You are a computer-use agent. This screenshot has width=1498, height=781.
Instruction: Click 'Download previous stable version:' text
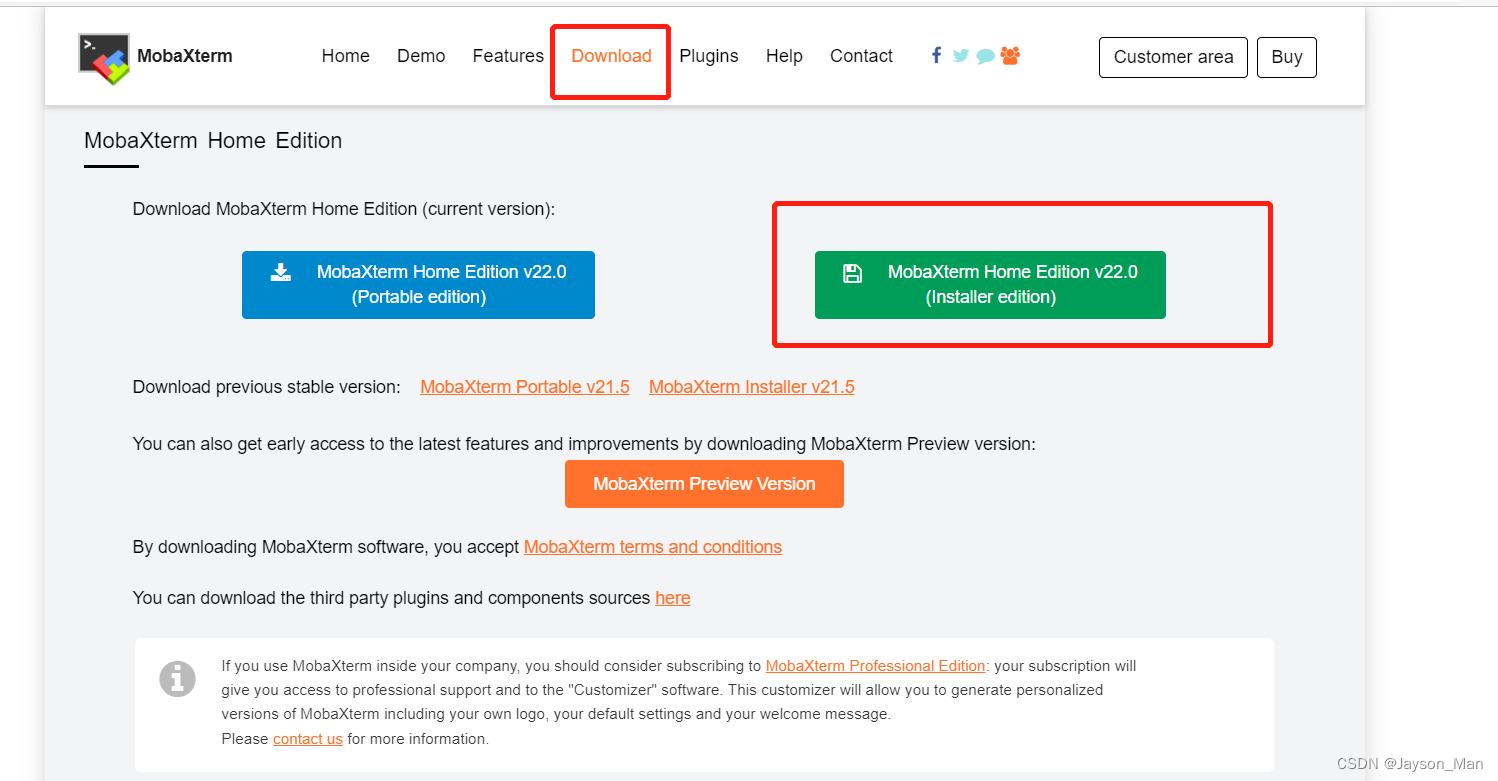(267, 387)
